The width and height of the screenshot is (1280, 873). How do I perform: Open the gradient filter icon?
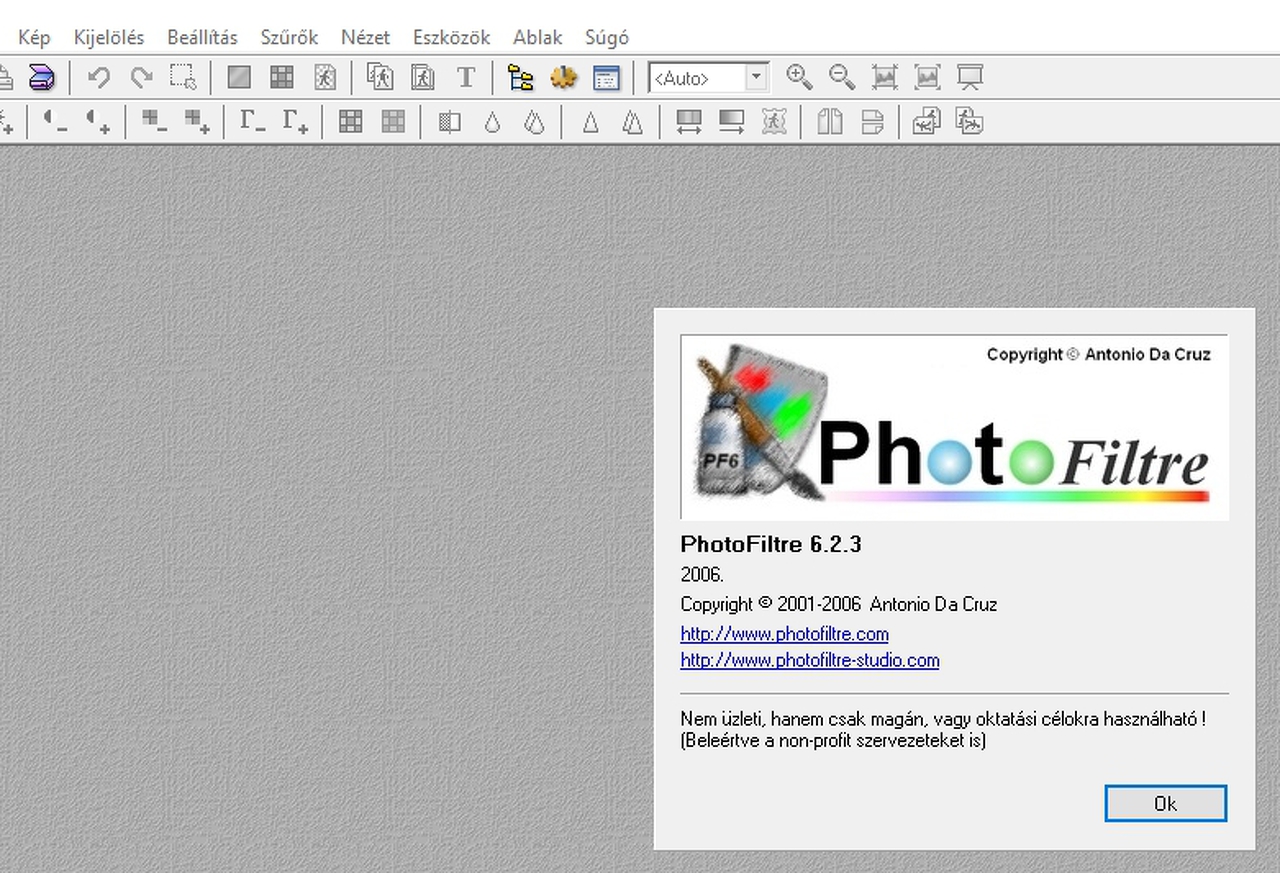tap(731, 122)
